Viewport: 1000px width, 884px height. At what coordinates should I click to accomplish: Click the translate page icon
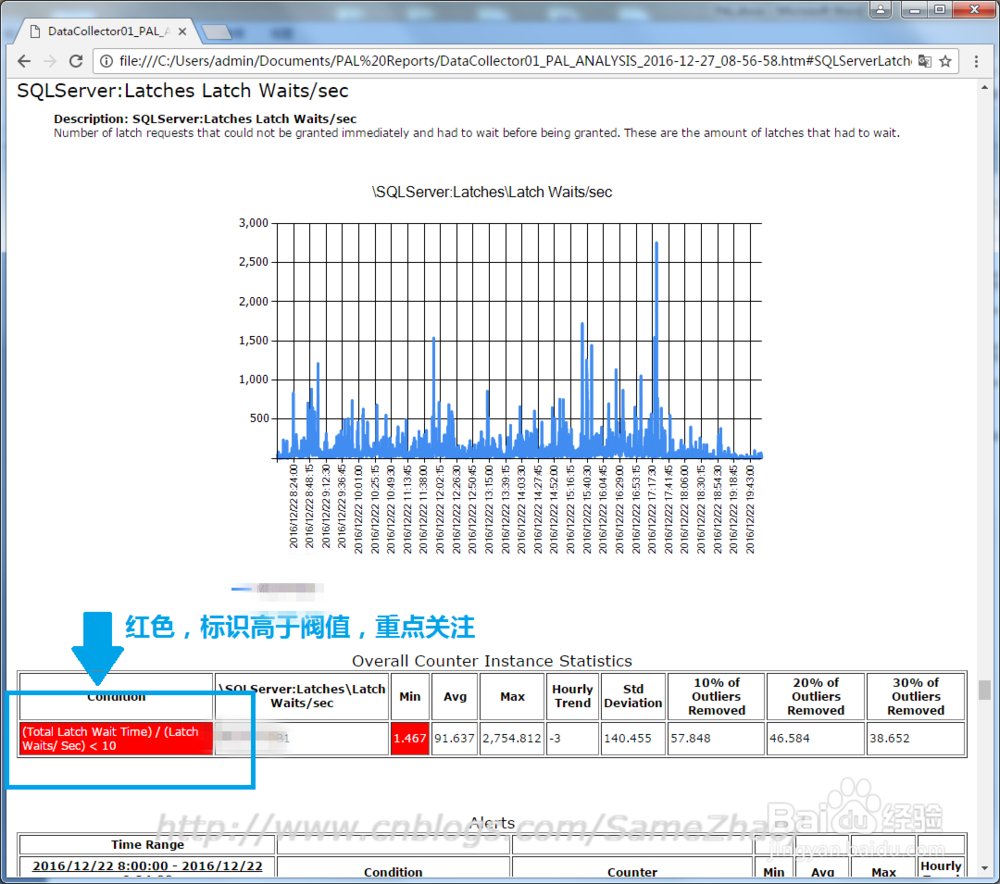point(925,61)
